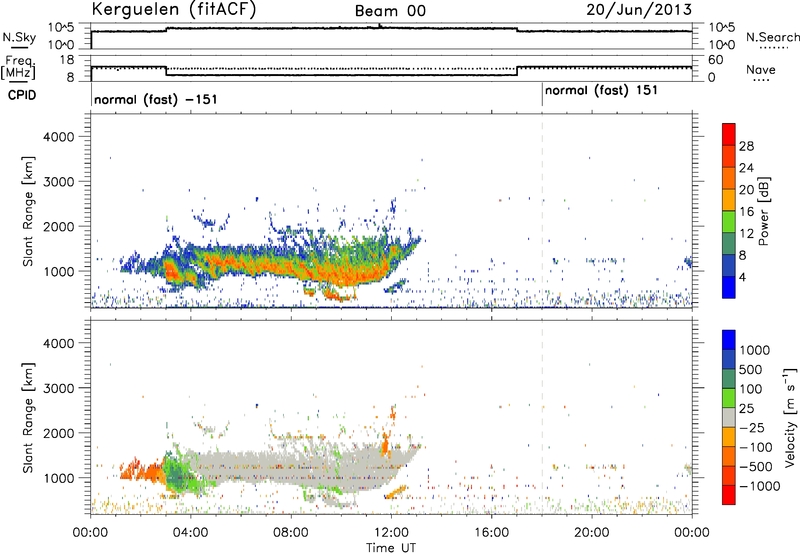Click the "12:00" time tick label
This screenshot has height=554, width=800.
[391, 533]
